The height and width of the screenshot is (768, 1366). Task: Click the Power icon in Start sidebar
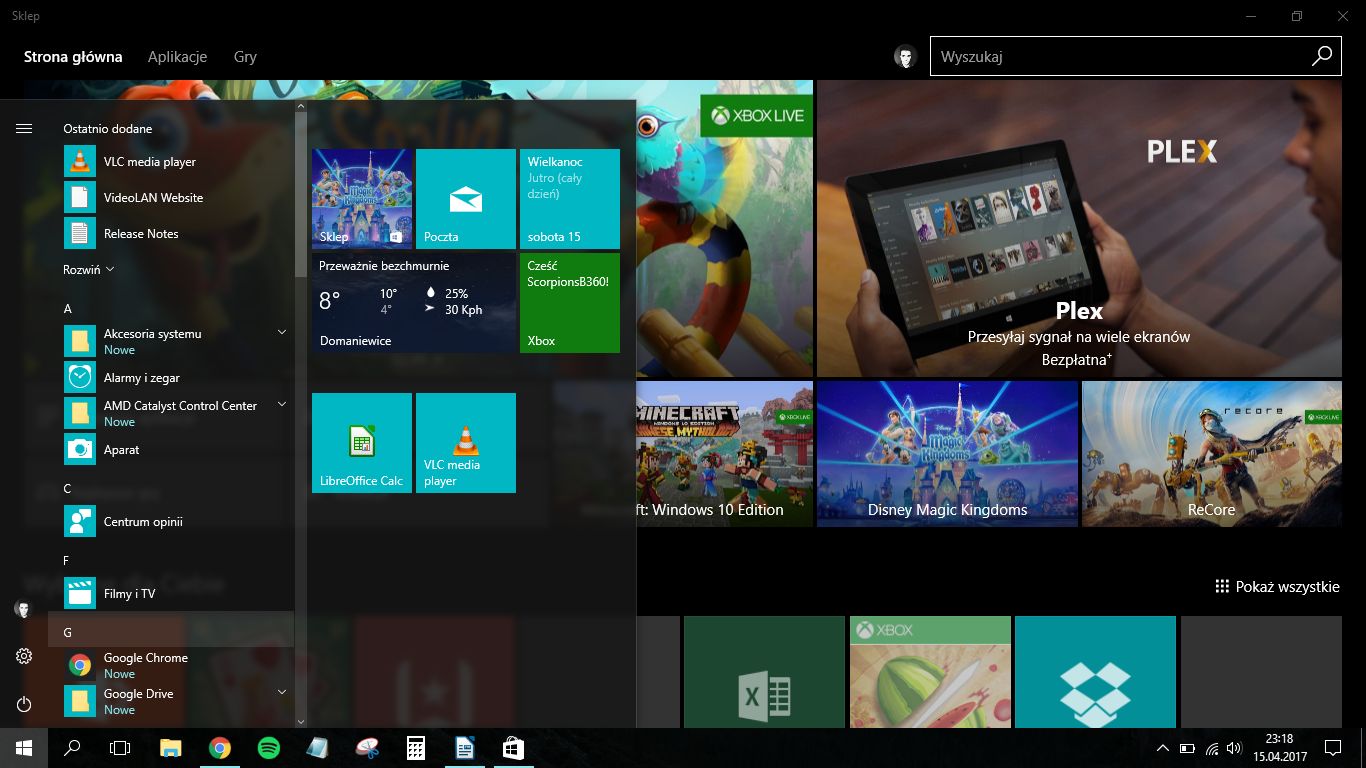click(24, 704)
